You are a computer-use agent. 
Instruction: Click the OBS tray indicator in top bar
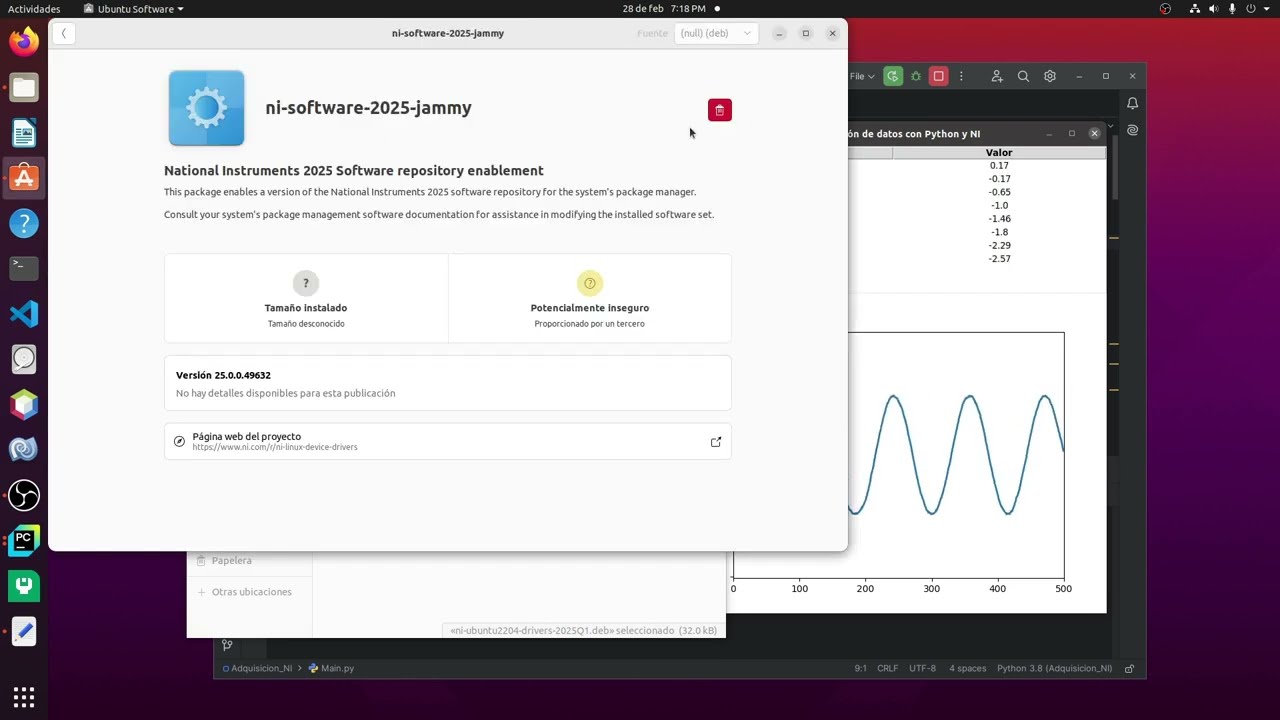1165,9
